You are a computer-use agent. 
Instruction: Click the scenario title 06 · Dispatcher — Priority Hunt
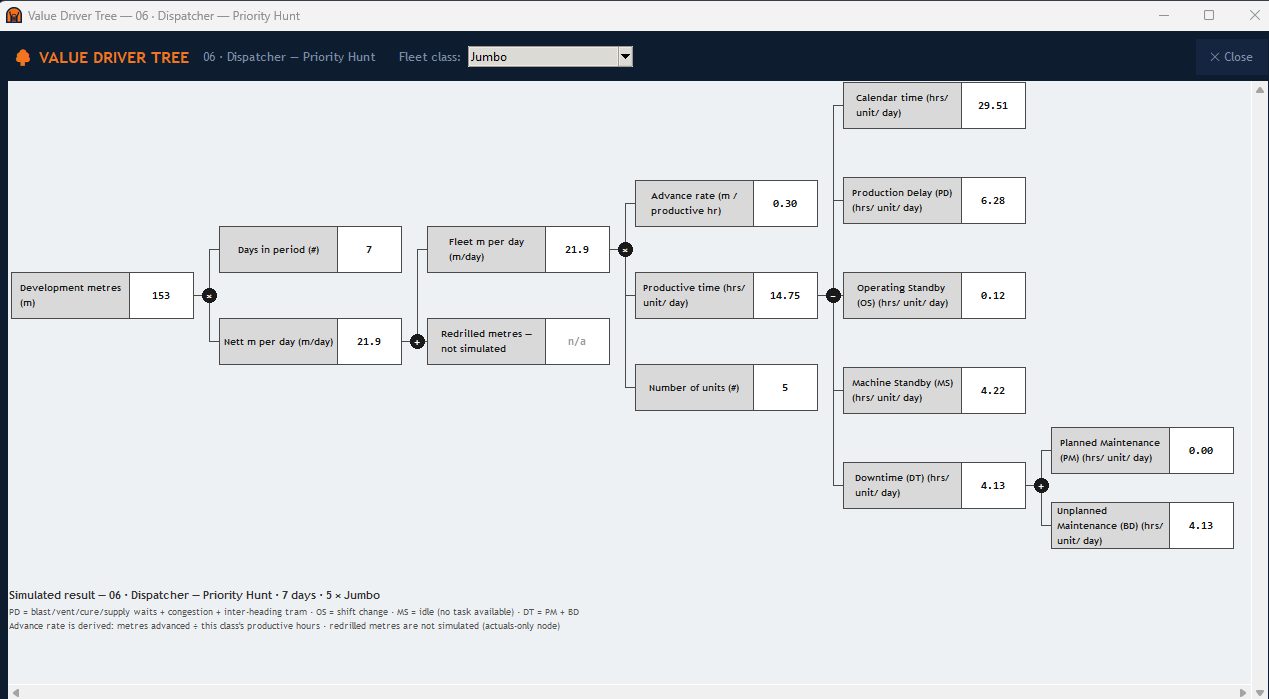pyautogui.click(x=289, y=57)
